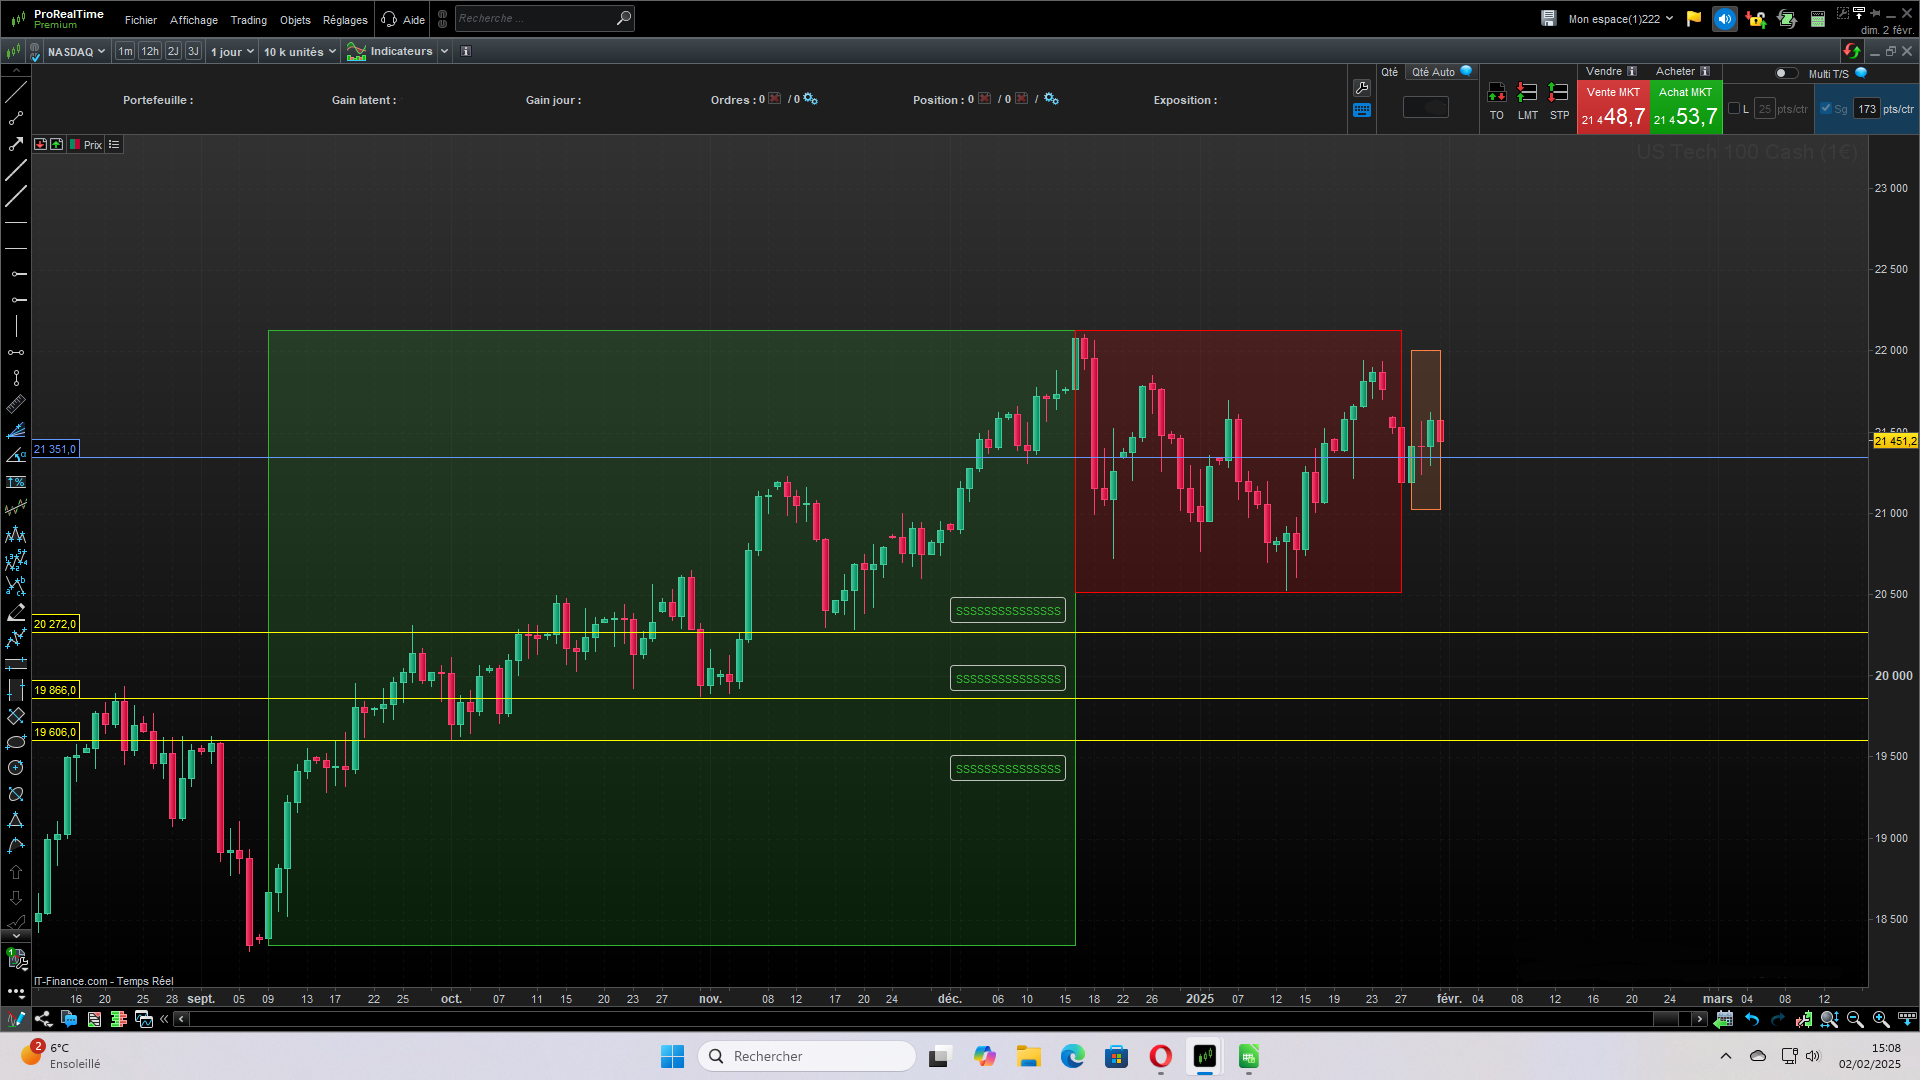This screenshot has width=1920, height=1080.
Task: Open the NASDAQ instrument dropdown
Action: point(76,52)
